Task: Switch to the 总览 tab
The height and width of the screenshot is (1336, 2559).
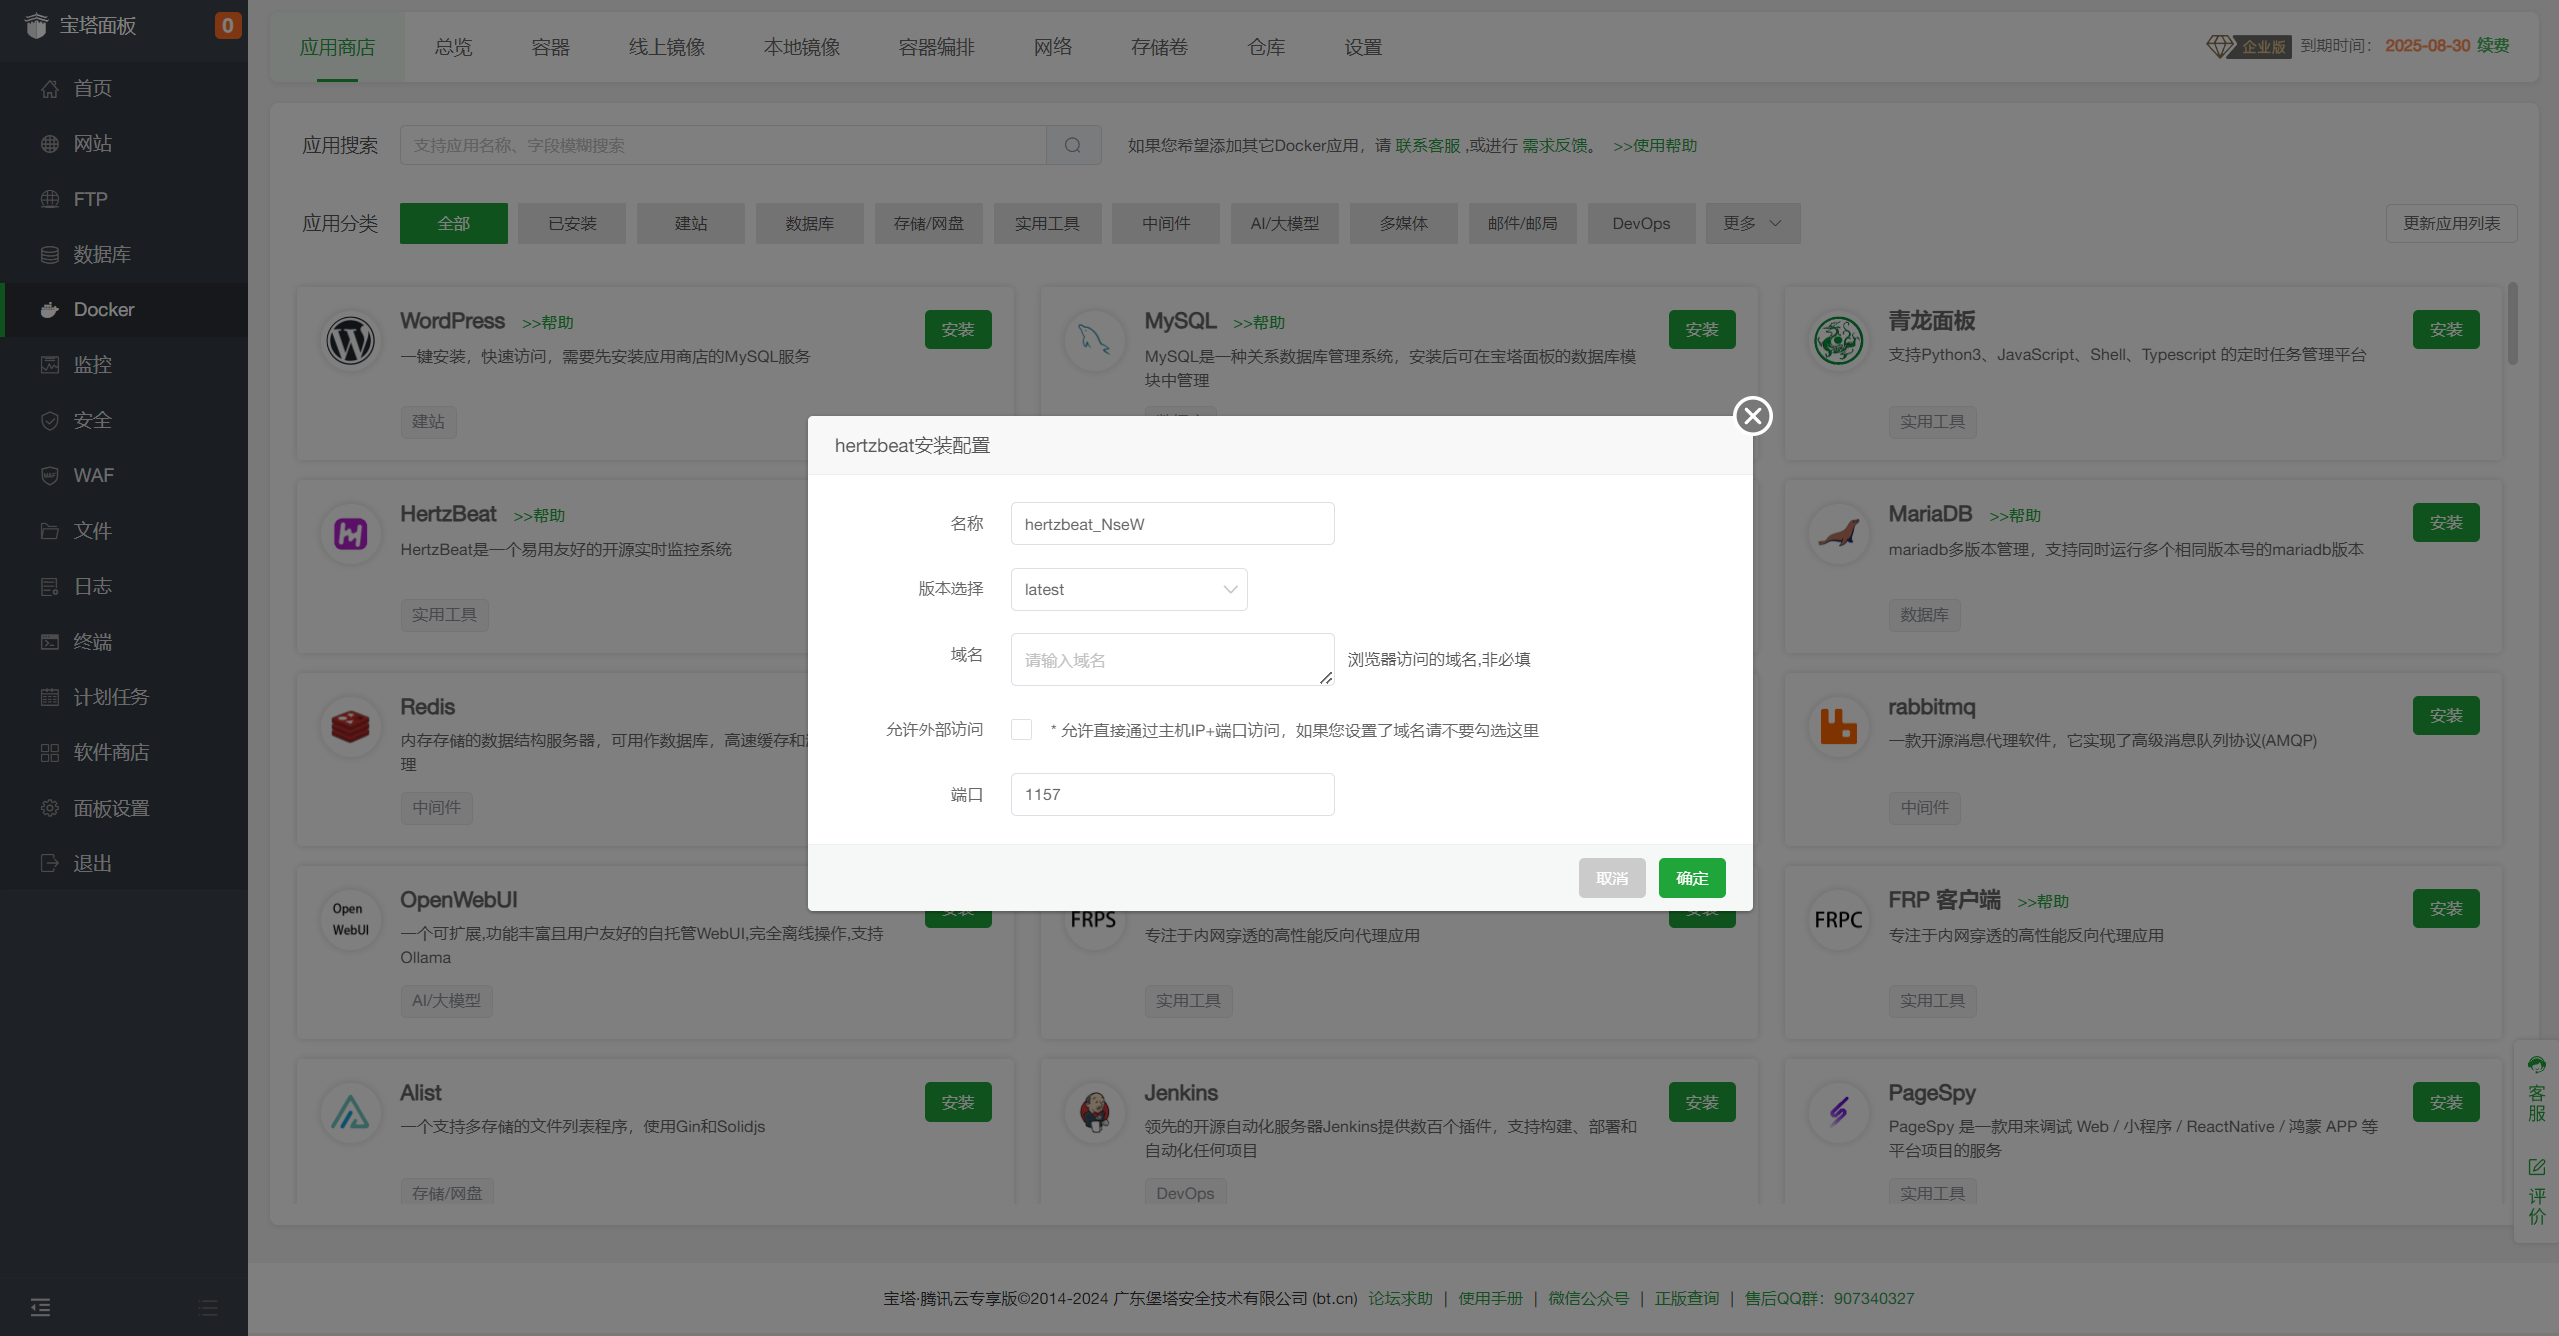Action: tap(453, 47)
